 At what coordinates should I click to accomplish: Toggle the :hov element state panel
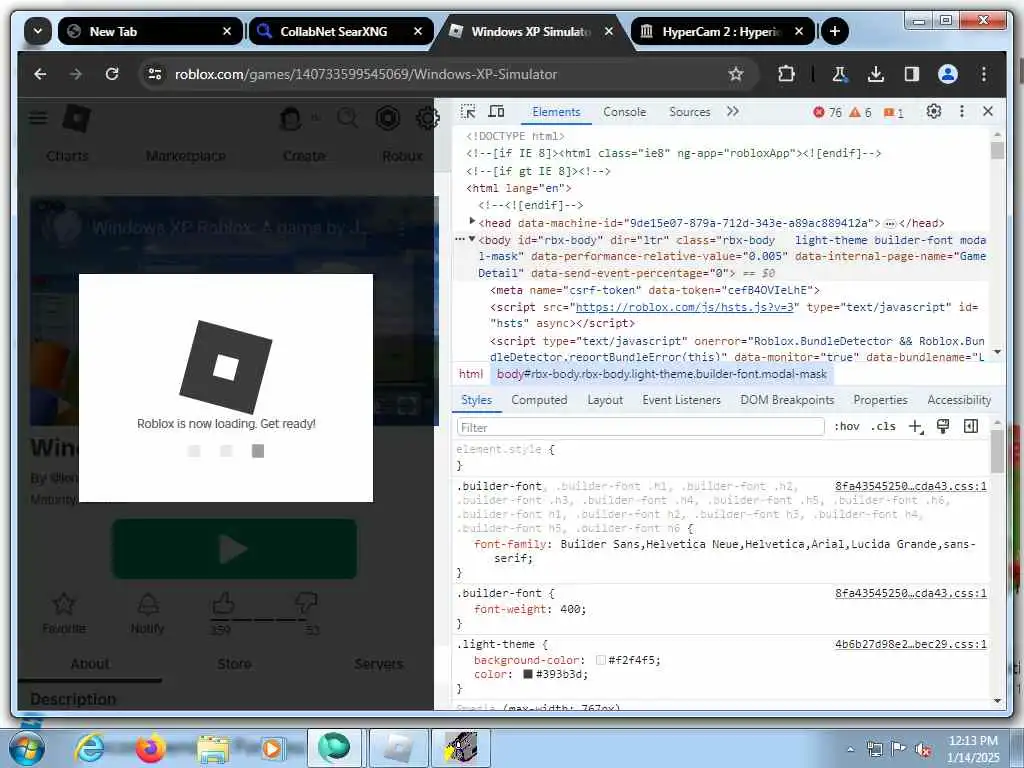tap(846, 426)
